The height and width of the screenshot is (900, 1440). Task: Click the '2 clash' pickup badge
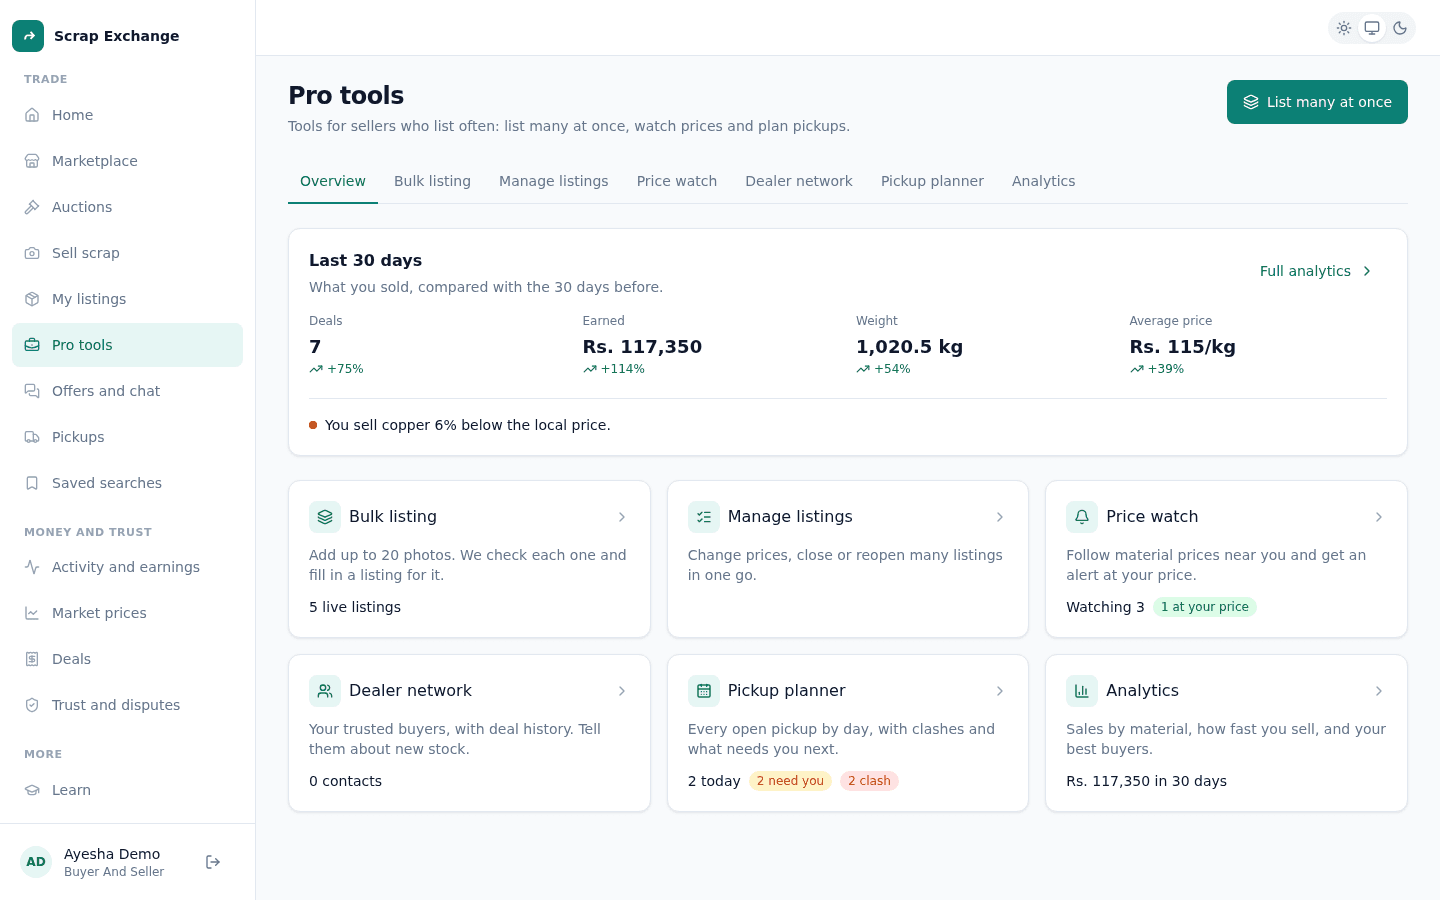[x=869, y=781]
